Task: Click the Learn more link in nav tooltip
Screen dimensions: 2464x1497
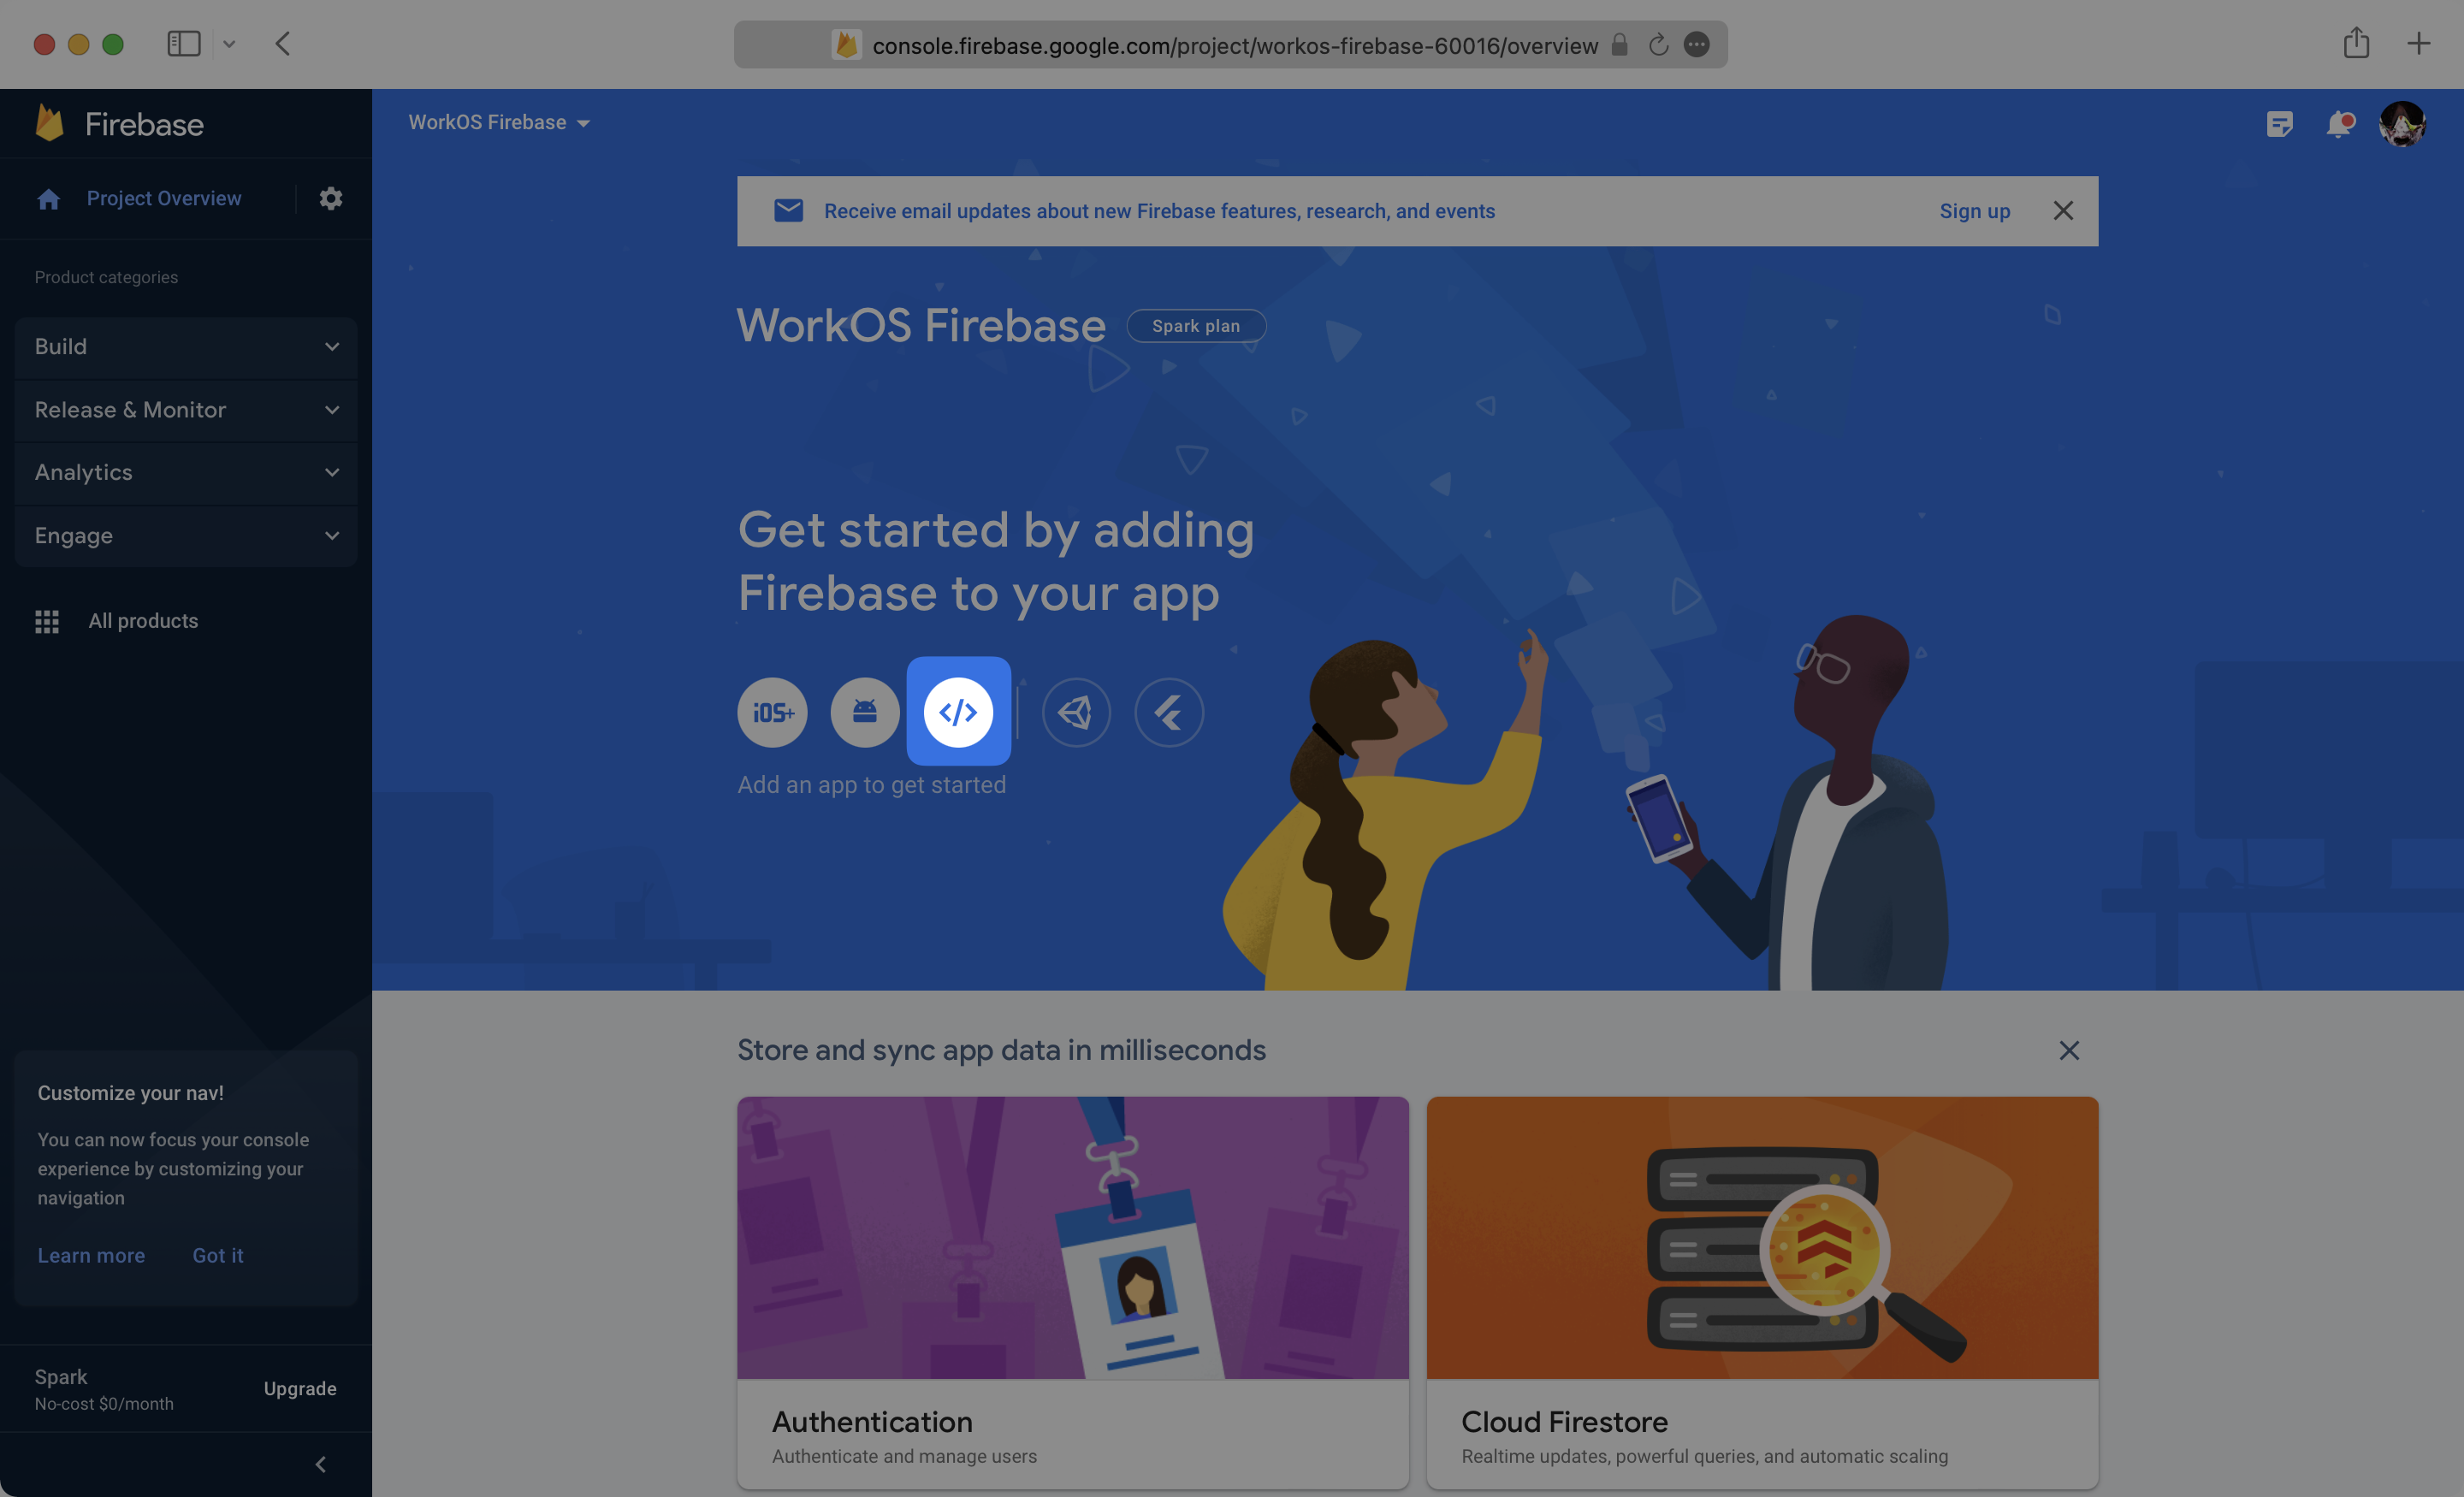Action: tap(90, 1254)
